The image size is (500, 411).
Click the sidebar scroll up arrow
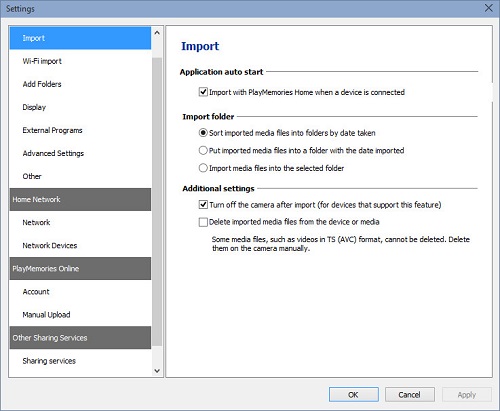click(x=157, y=33)
